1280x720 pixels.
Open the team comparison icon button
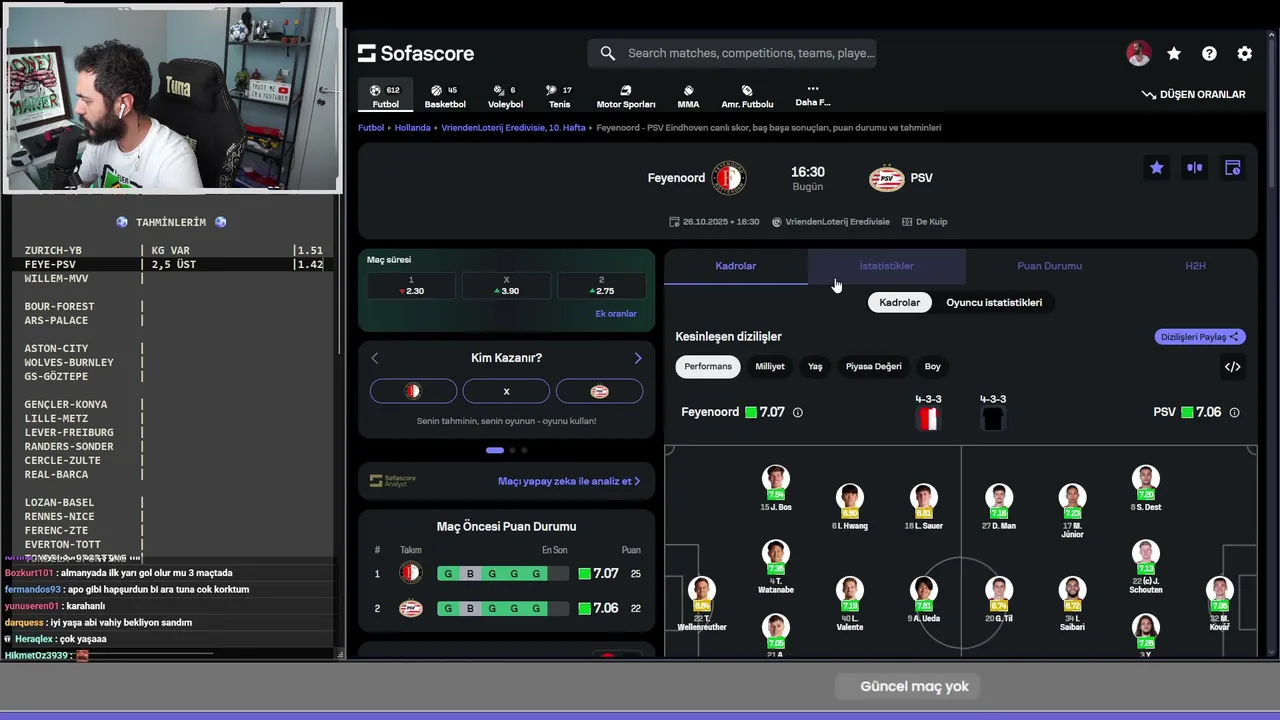1194,168
